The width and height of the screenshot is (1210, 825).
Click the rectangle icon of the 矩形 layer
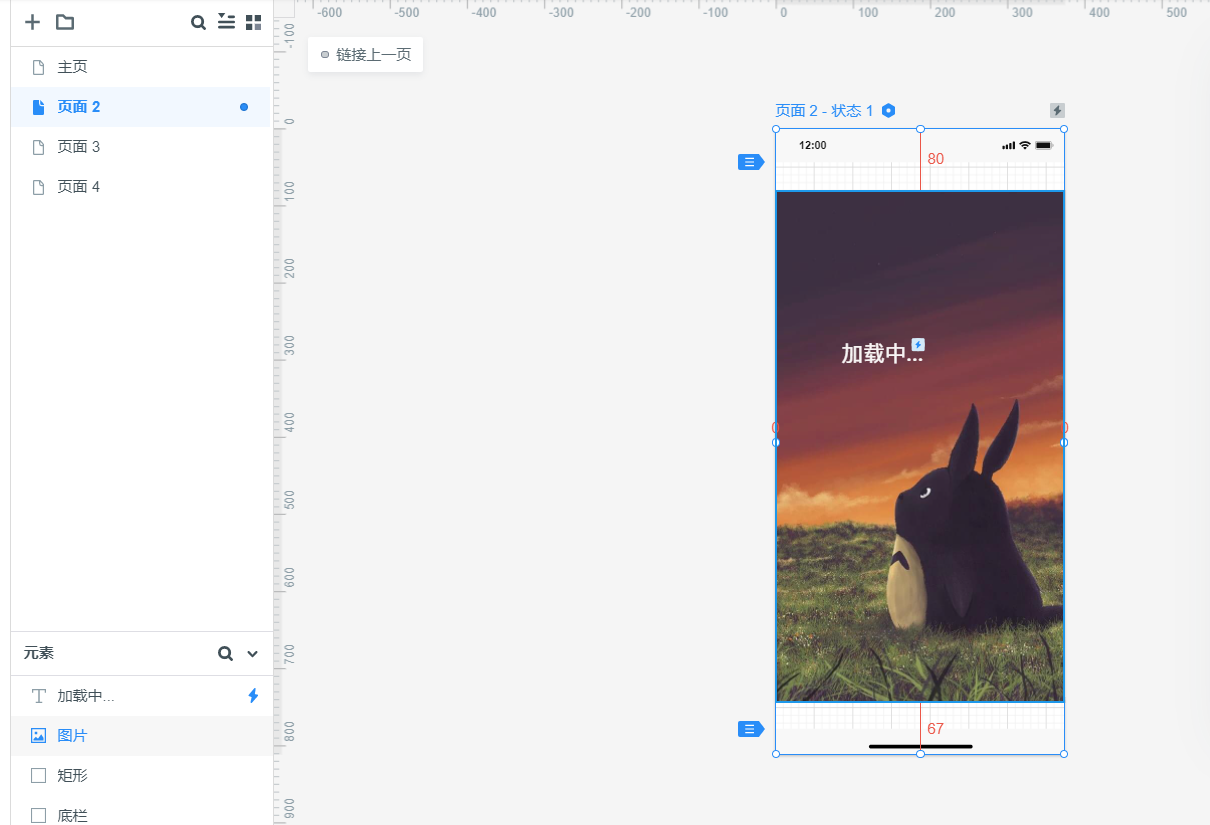pyautogui.click(x=39, y=775)
